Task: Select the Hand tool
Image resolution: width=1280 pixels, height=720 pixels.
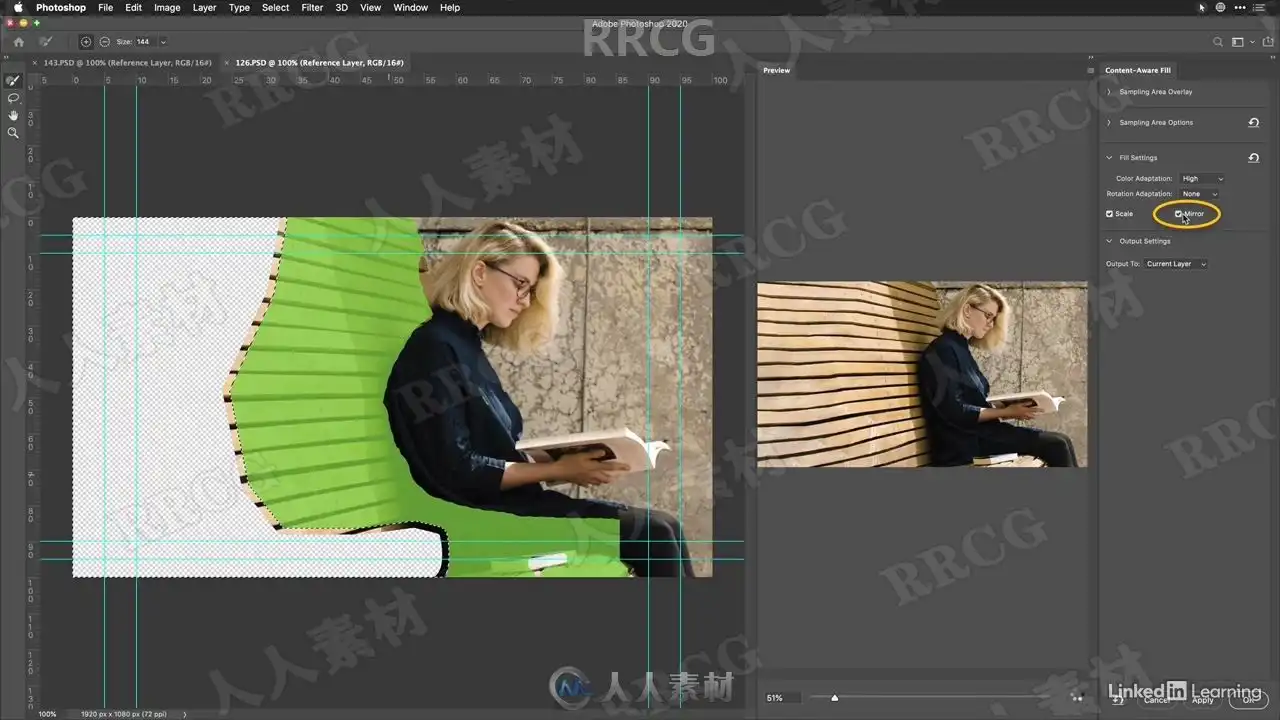Action: point(13,115)
